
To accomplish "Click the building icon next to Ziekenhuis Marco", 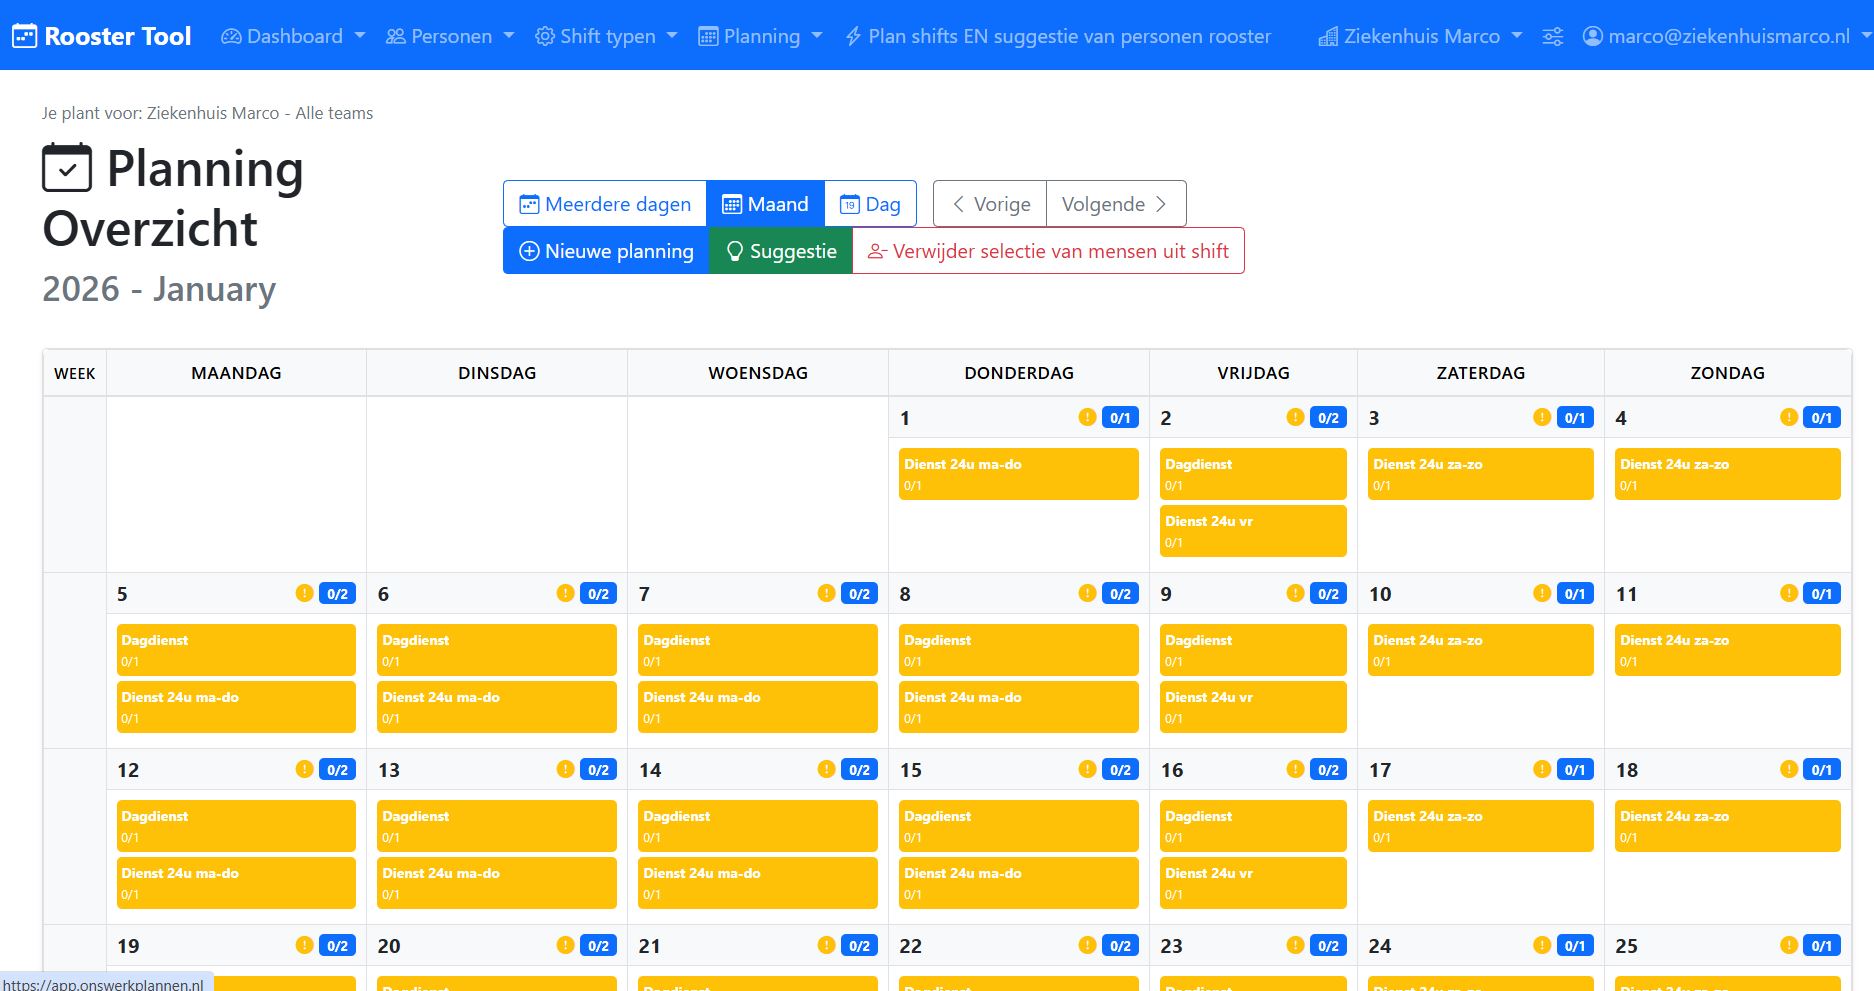I will (x=1328, y=36).
